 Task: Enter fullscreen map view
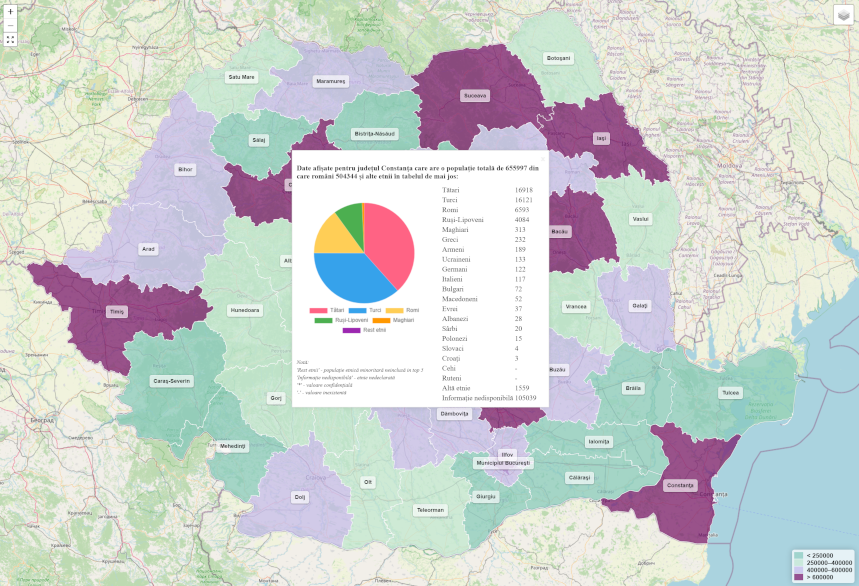tap(10, 40)
